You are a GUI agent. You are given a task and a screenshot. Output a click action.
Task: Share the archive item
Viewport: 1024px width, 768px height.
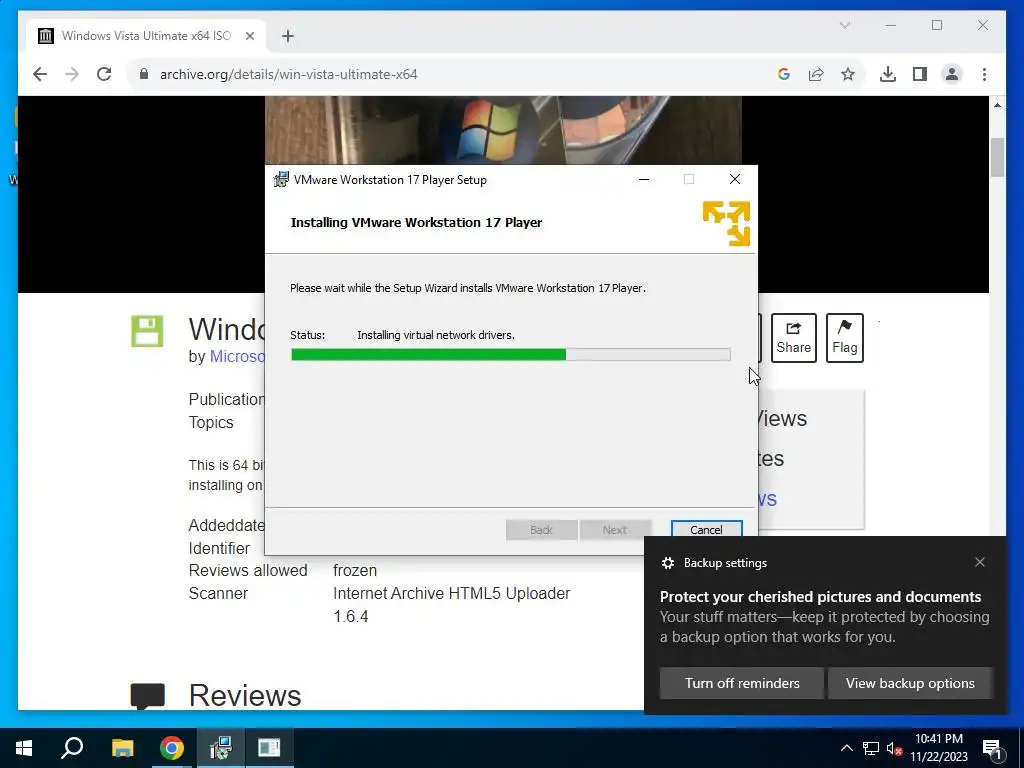(793, 338)
